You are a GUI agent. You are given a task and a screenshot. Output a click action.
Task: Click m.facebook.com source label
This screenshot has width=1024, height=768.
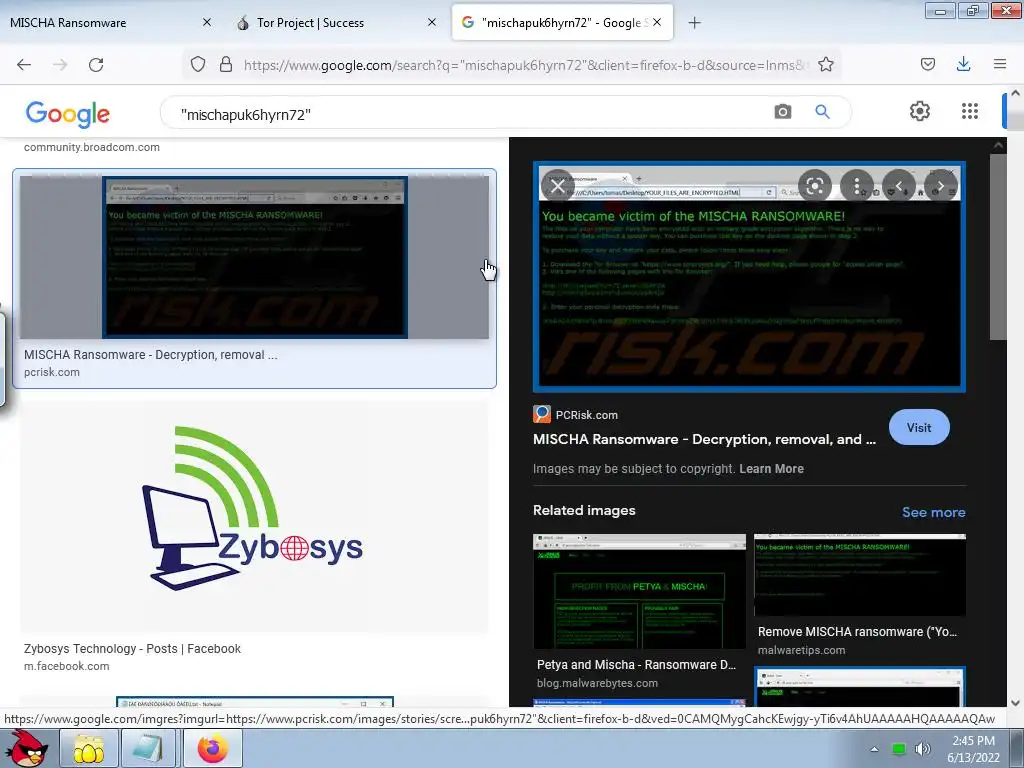click(x=67, y=666)
